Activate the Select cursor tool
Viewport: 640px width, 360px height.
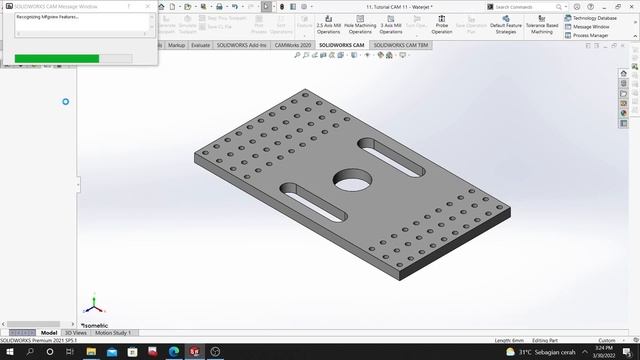coord(266,7)
